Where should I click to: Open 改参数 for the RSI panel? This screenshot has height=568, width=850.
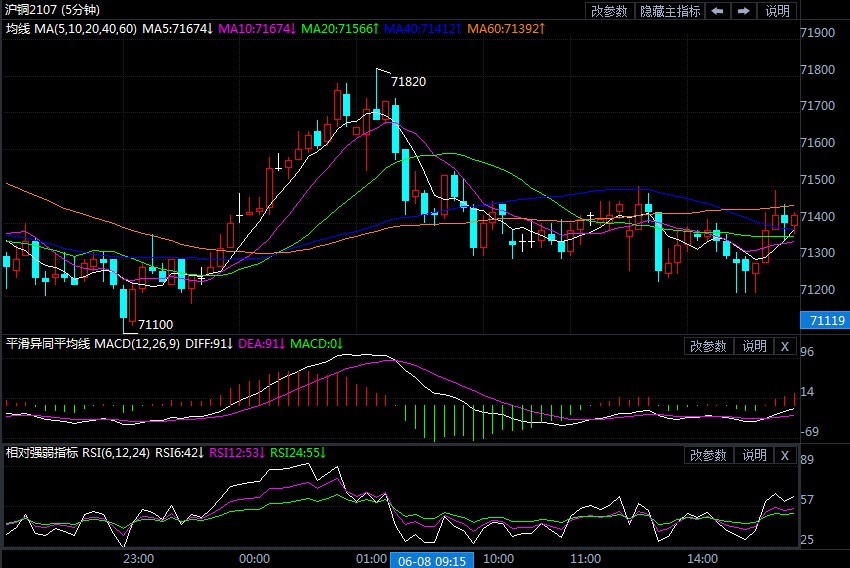point(709,455)
